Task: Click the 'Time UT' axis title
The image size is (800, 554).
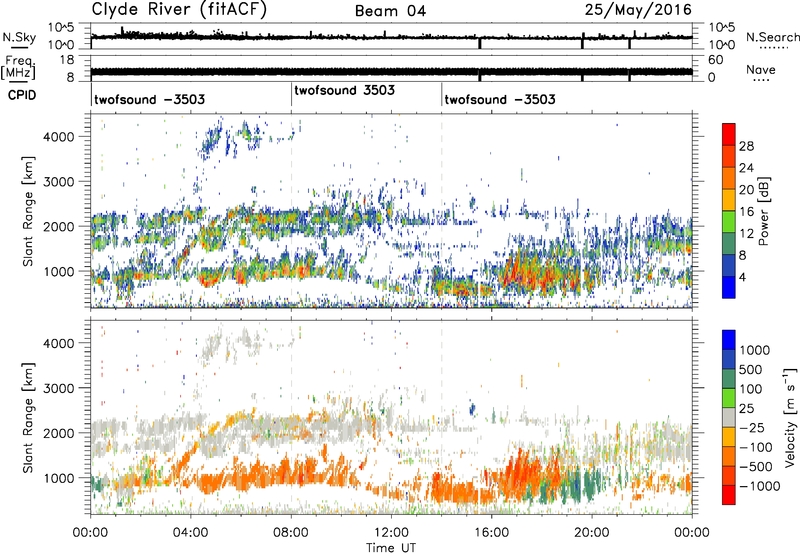Action: click(391, 548)
